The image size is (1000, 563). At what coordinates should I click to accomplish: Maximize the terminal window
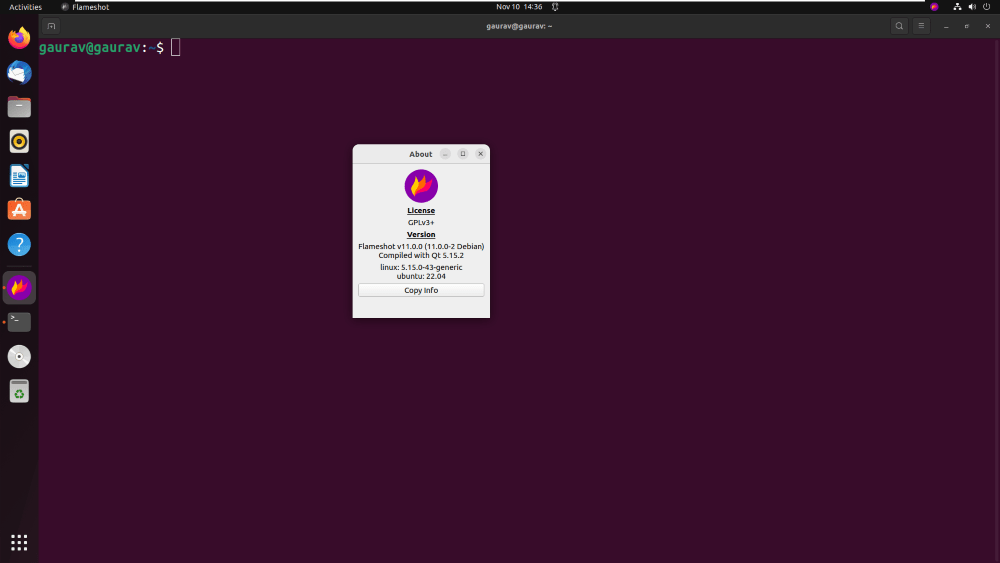(967, 26)
